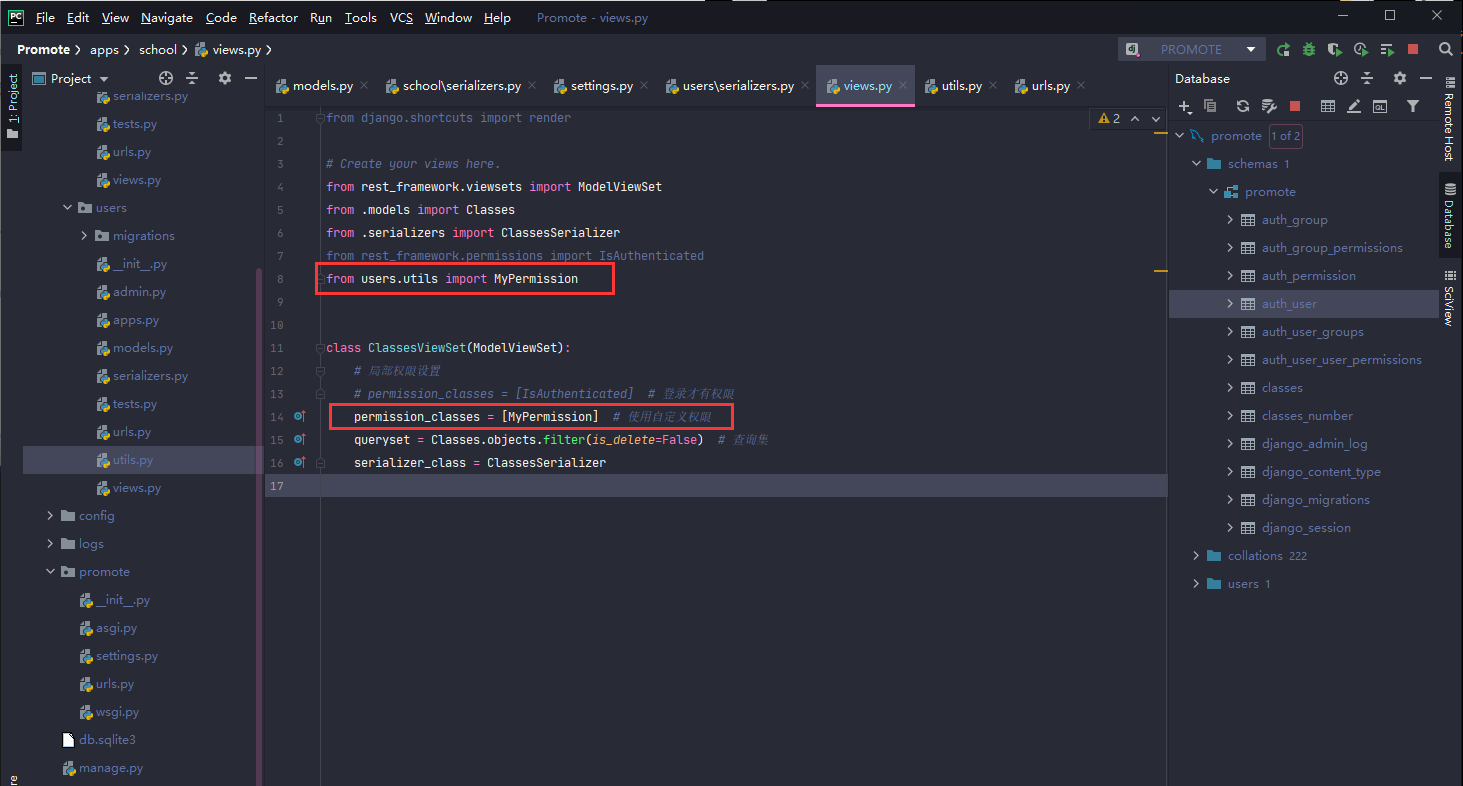Collapse the promote project folder
1463x786 pixels.
click(x=51, y=572)
